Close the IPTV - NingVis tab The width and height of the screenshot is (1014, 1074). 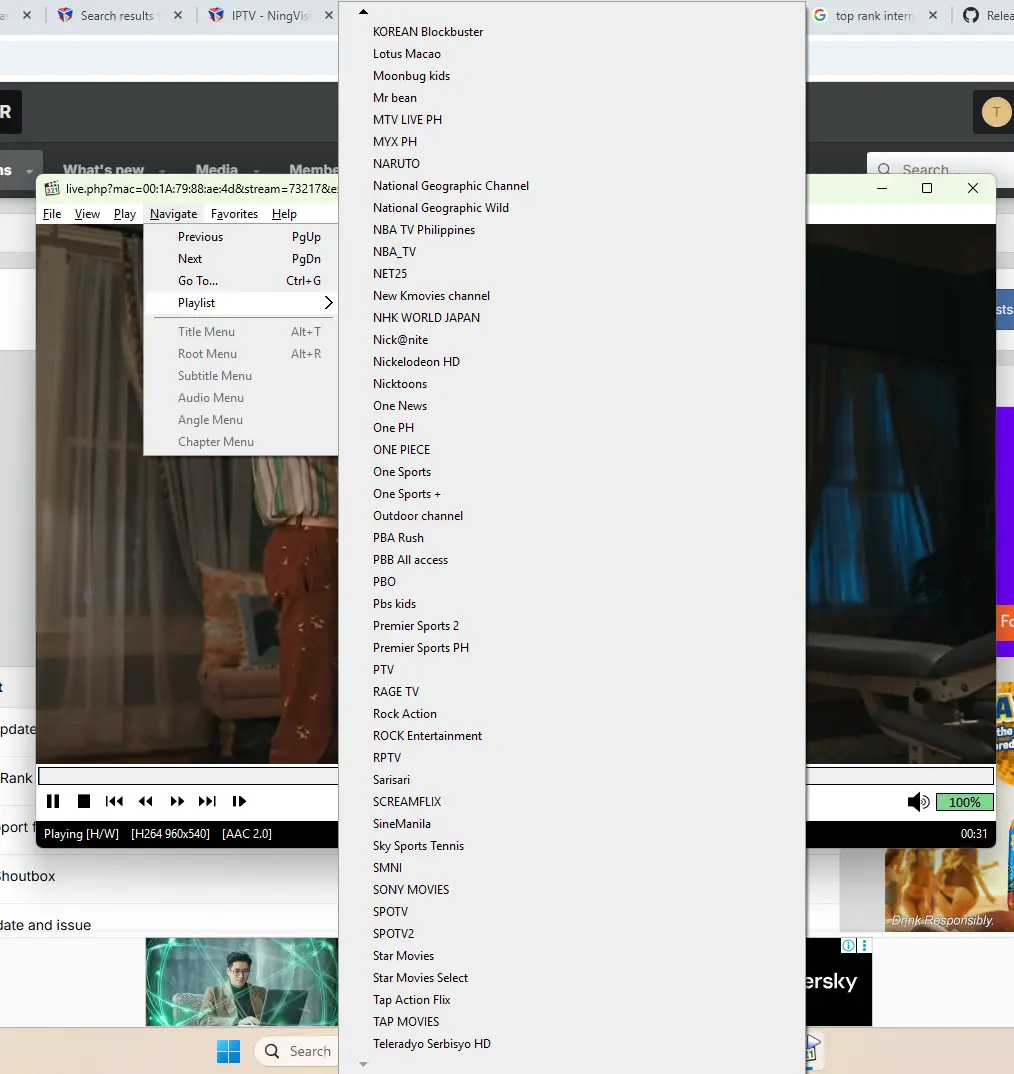pos(329,15)
